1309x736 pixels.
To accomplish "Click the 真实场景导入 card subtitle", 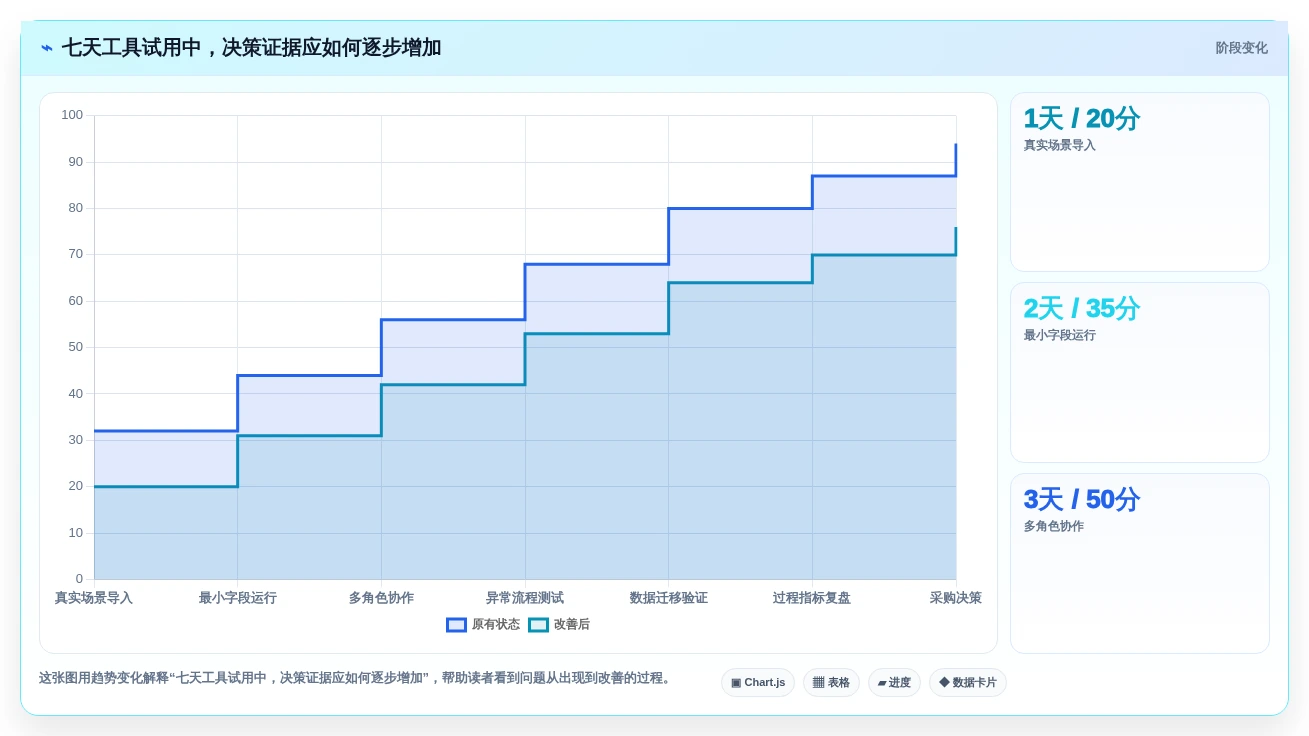I will 1059,145.
